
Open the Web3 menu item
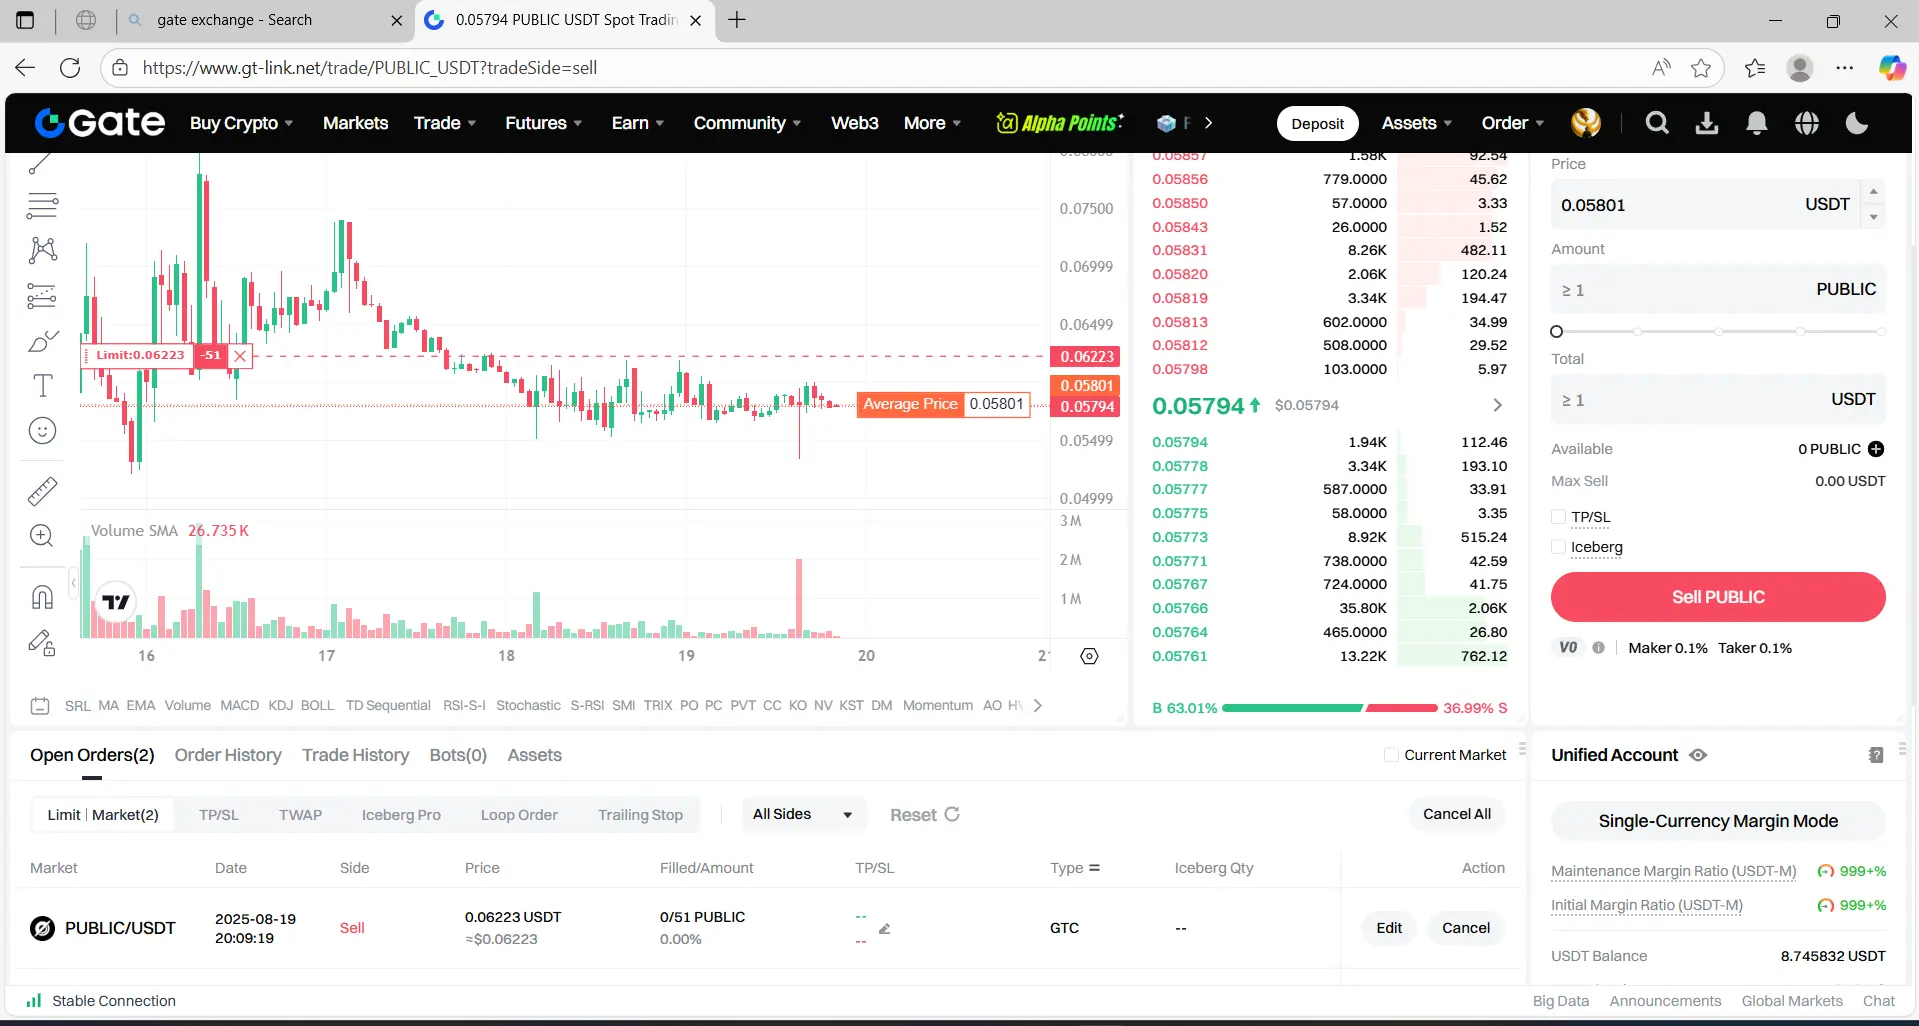coord(855,123)
